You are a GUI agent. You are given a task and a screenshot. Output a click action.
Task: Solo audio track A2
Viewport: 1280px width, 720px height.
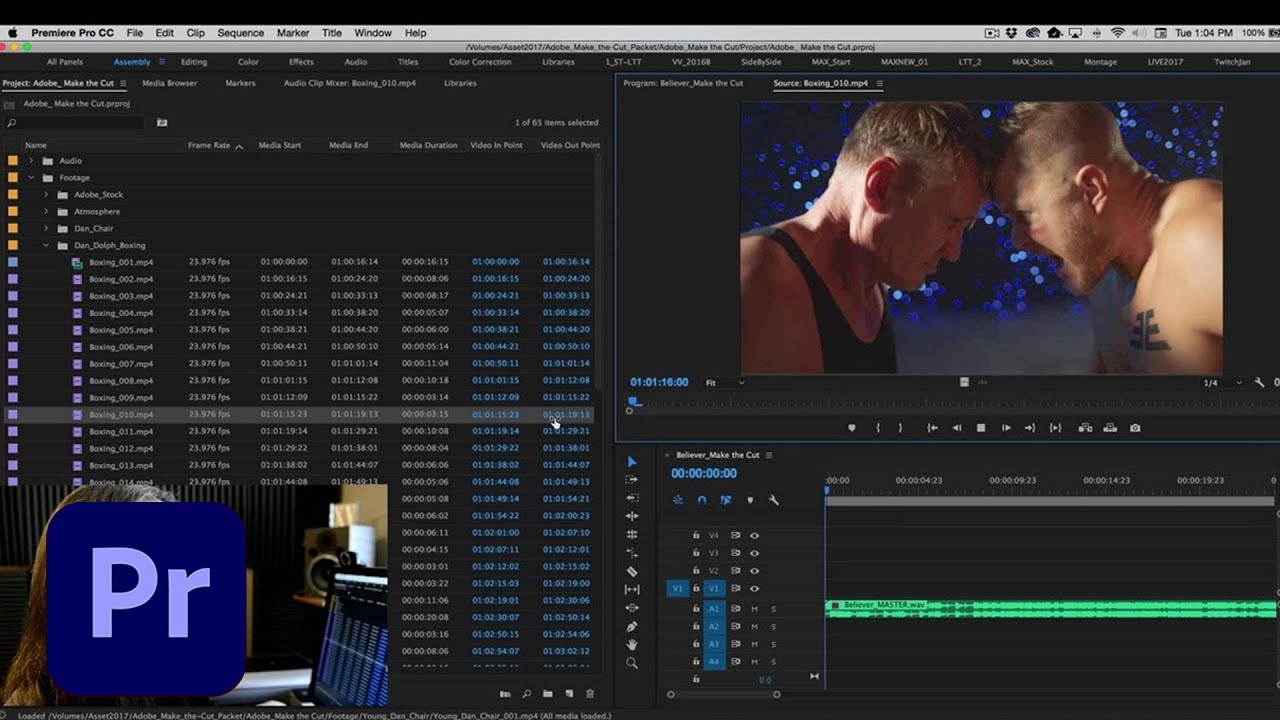tap(773, 627)
